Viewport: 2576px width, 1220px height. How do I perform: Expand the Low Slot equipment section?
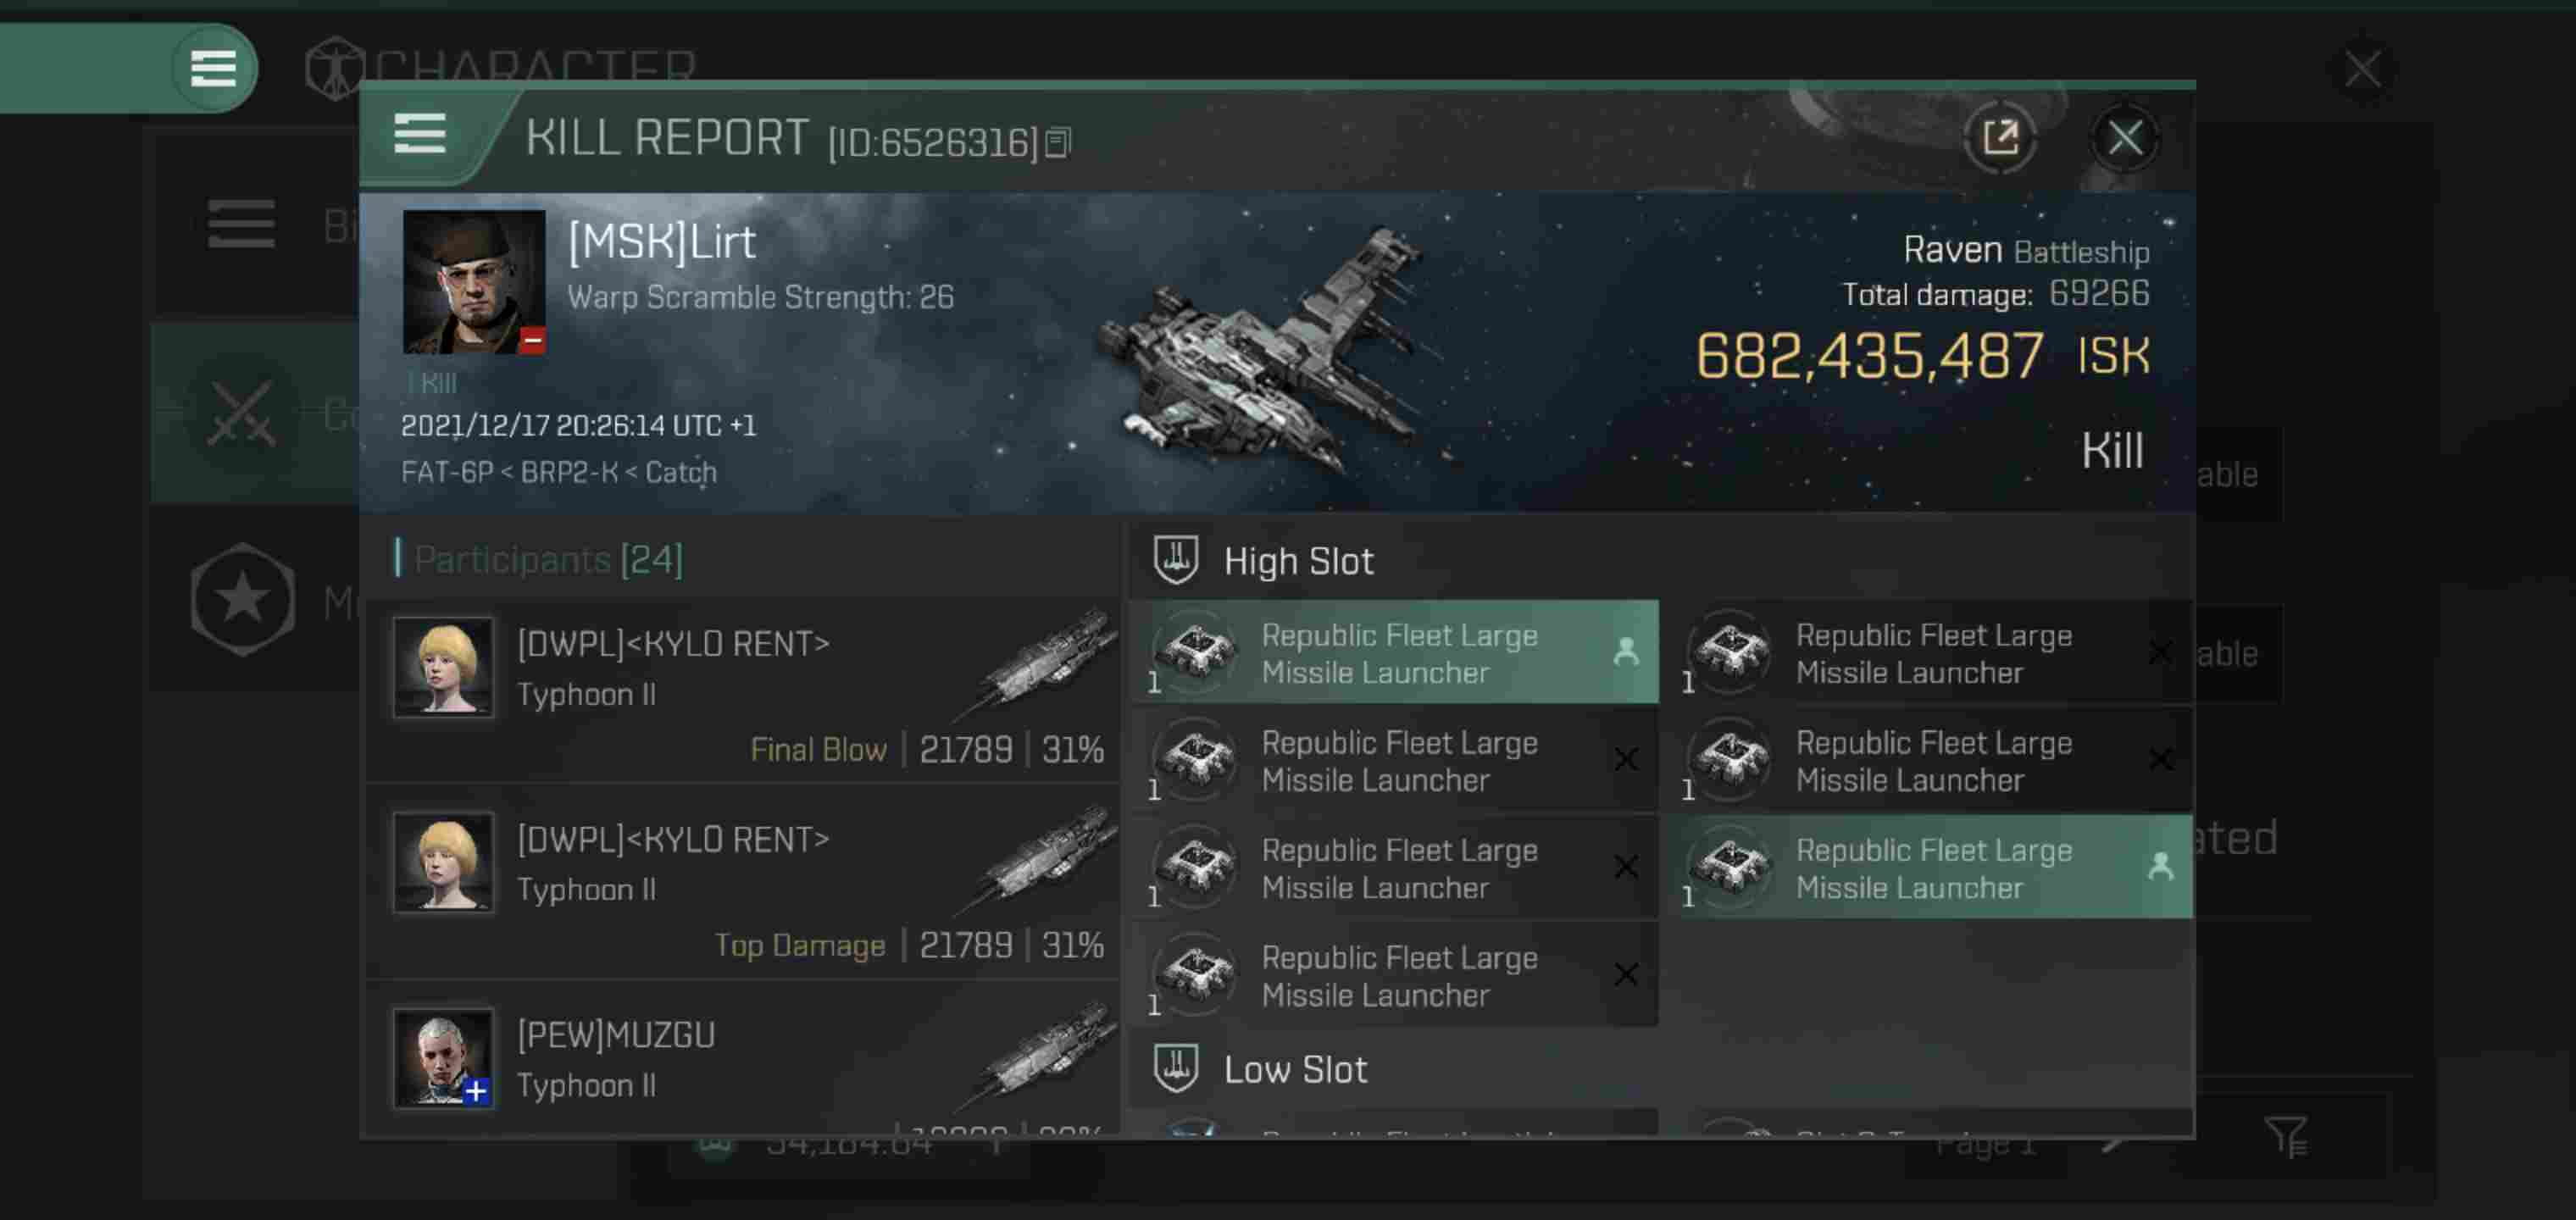tap(1295, 1067)
